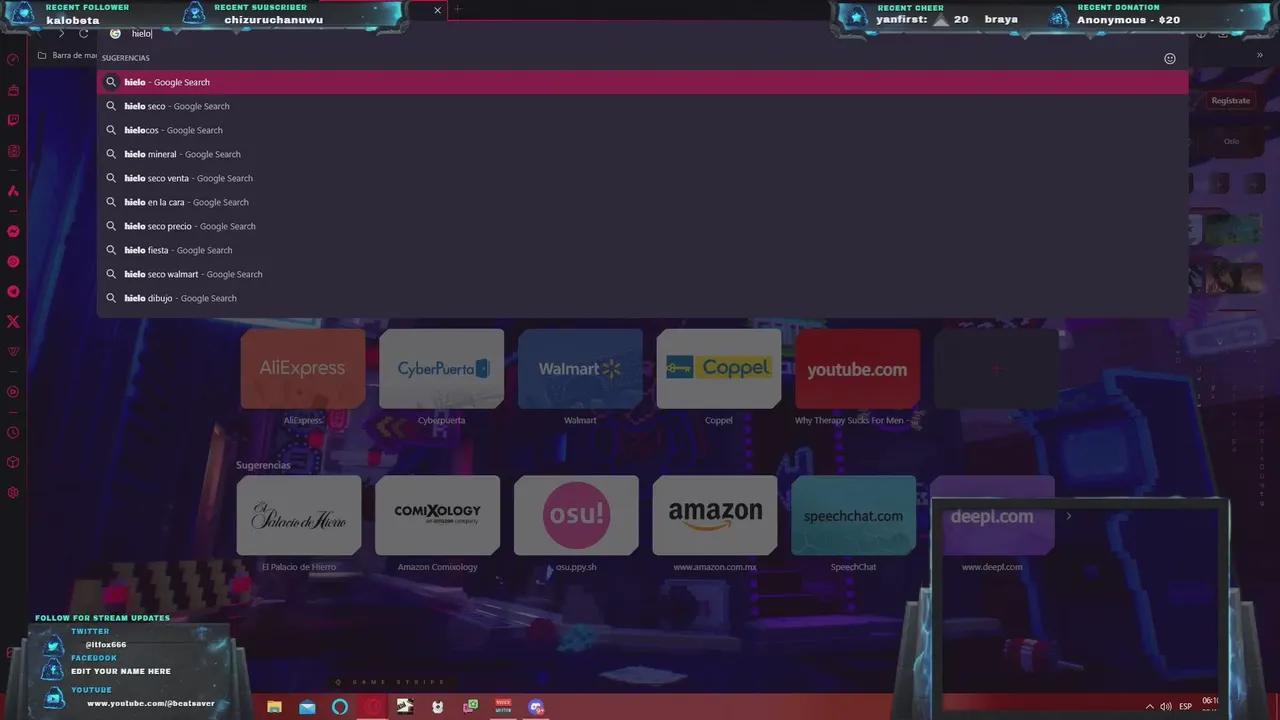1280x720 pixels.
Task: Select the 'hielo dibujo' suggestion
Action: (x=642, y=298)
